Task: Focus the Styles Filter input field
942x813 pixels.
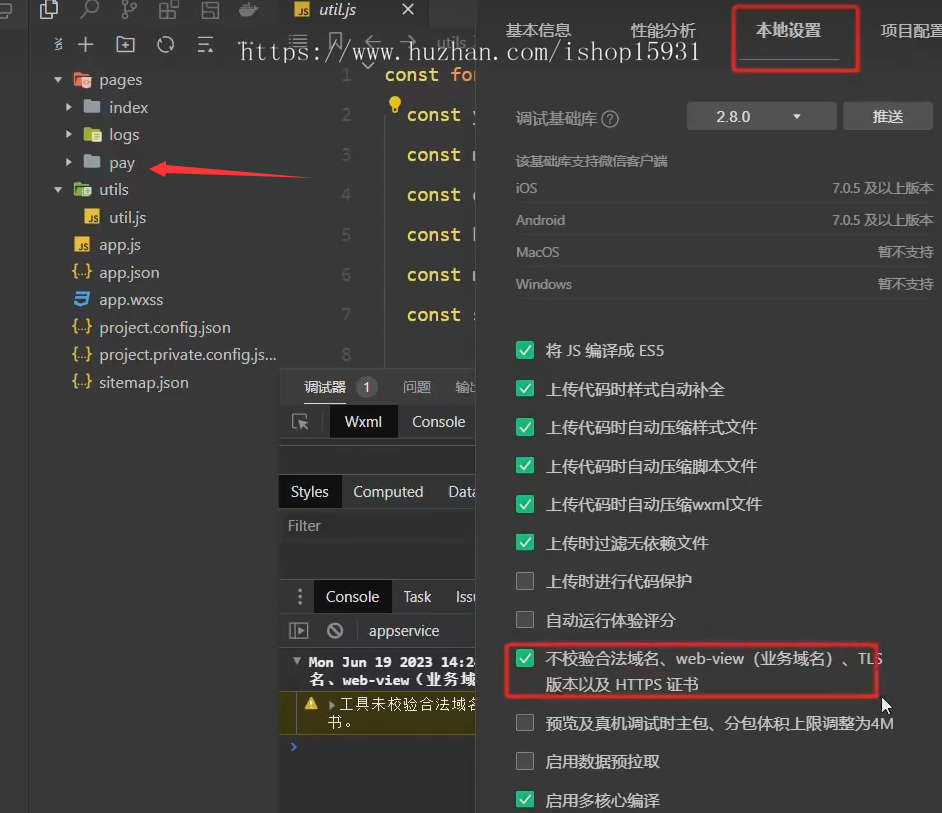Action: click(377, 526)
